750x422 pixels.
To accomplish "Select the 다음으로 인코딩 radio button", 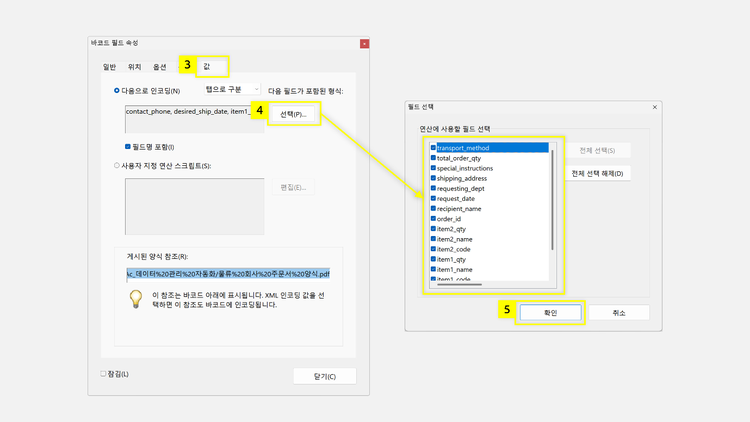I will 117,90.
